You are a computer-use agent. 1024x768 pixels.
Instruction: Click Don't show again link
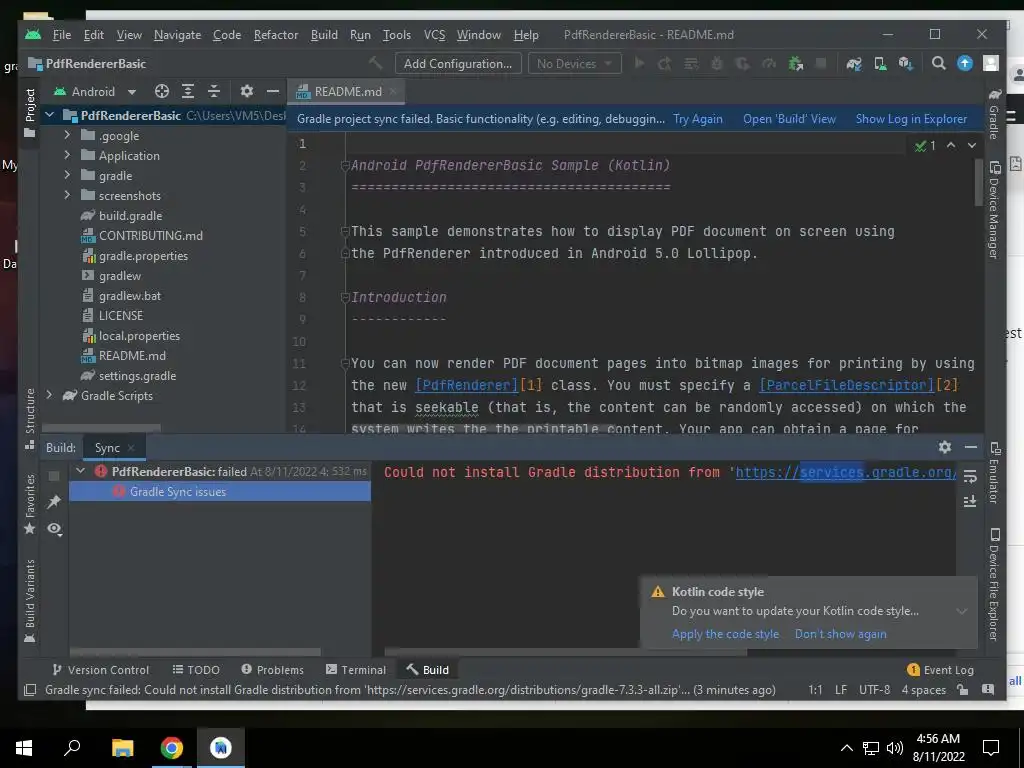pos(840,633)
